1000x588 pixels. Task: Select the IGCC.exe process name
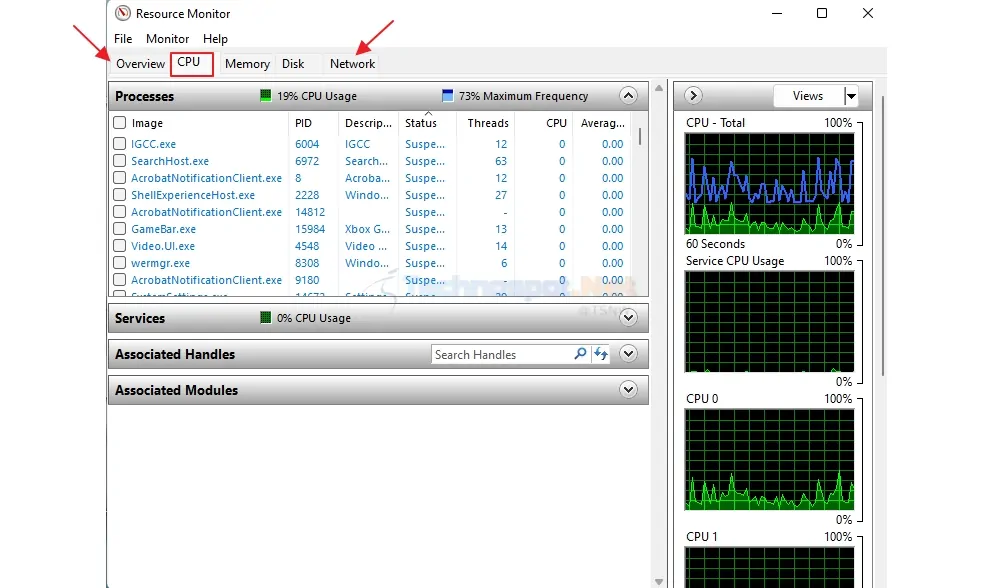(x=154, y=144)
